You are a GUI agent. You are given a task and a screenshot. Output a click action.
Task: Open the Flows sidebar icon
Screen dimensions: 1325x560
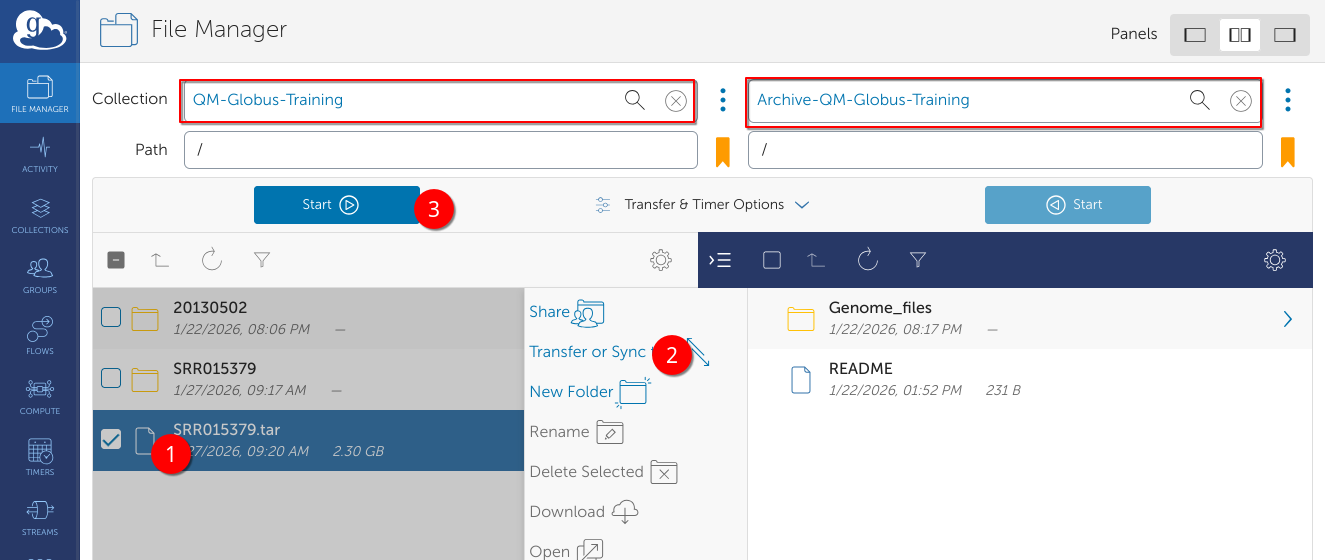[40, 336]
